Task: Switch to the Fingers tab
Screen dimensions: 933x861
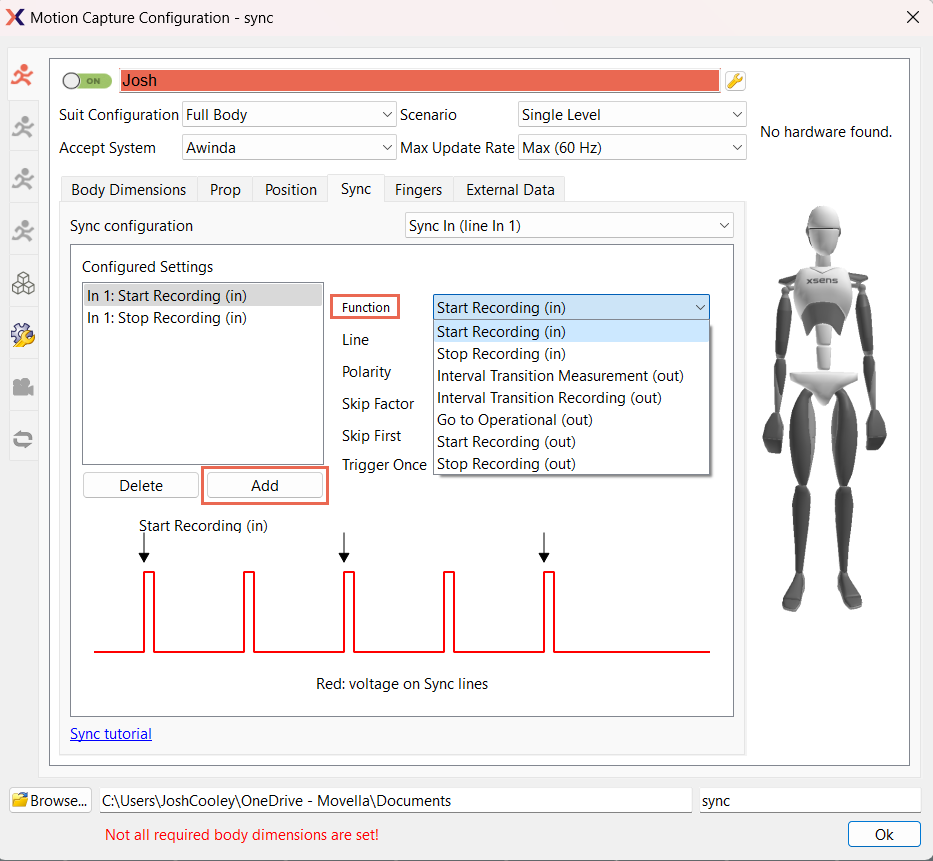Action: [x=418, y=190]
